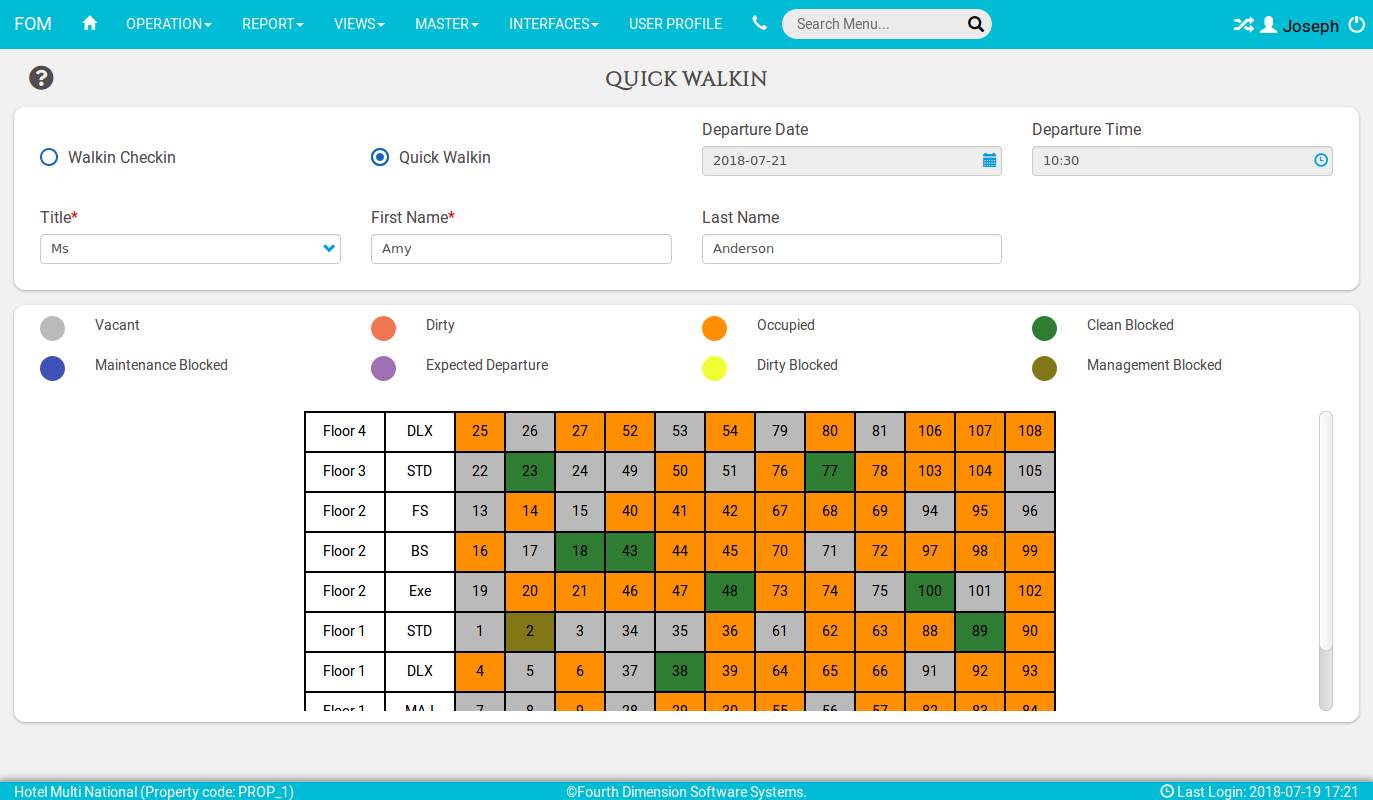Viewport: 1373px width, 800px height.
Task: Click the search magnifier icon
Action: pyautogui.click(x=976, y=24)
